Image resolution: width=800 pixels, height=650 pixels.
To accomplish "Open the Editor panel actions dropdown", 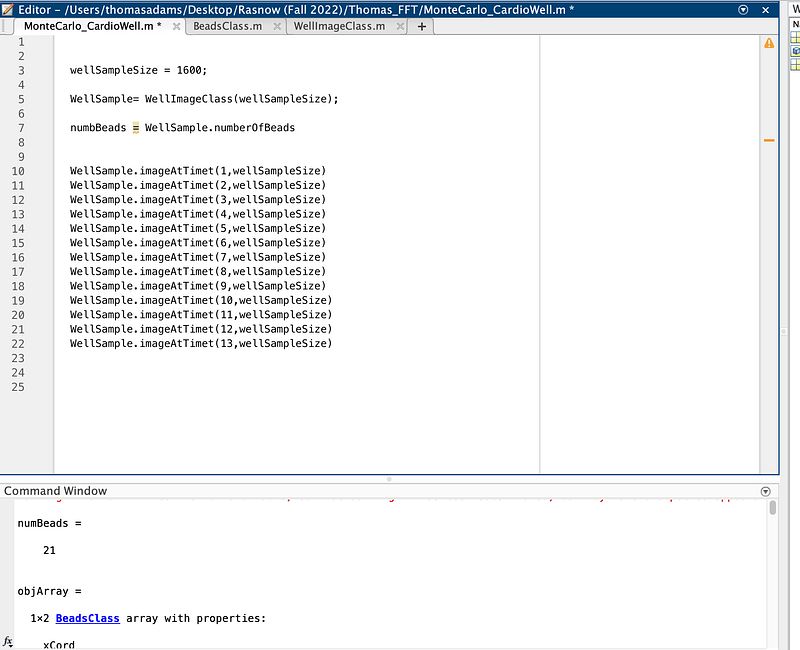I will (743, 9).
